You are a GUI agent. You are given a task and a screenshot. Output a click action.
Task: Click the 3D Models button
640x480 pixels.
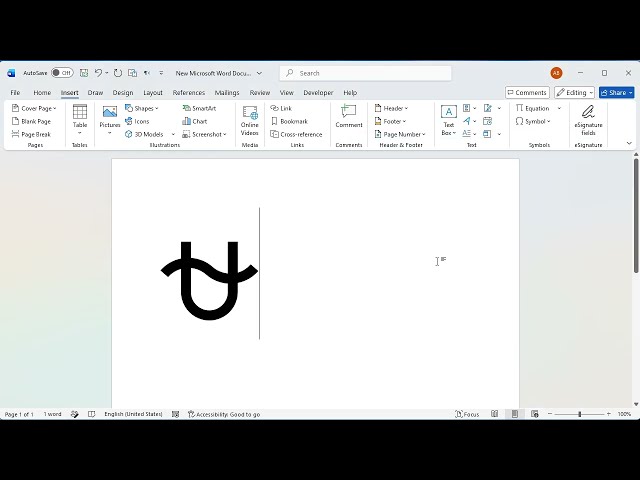(x=144, y=134)
